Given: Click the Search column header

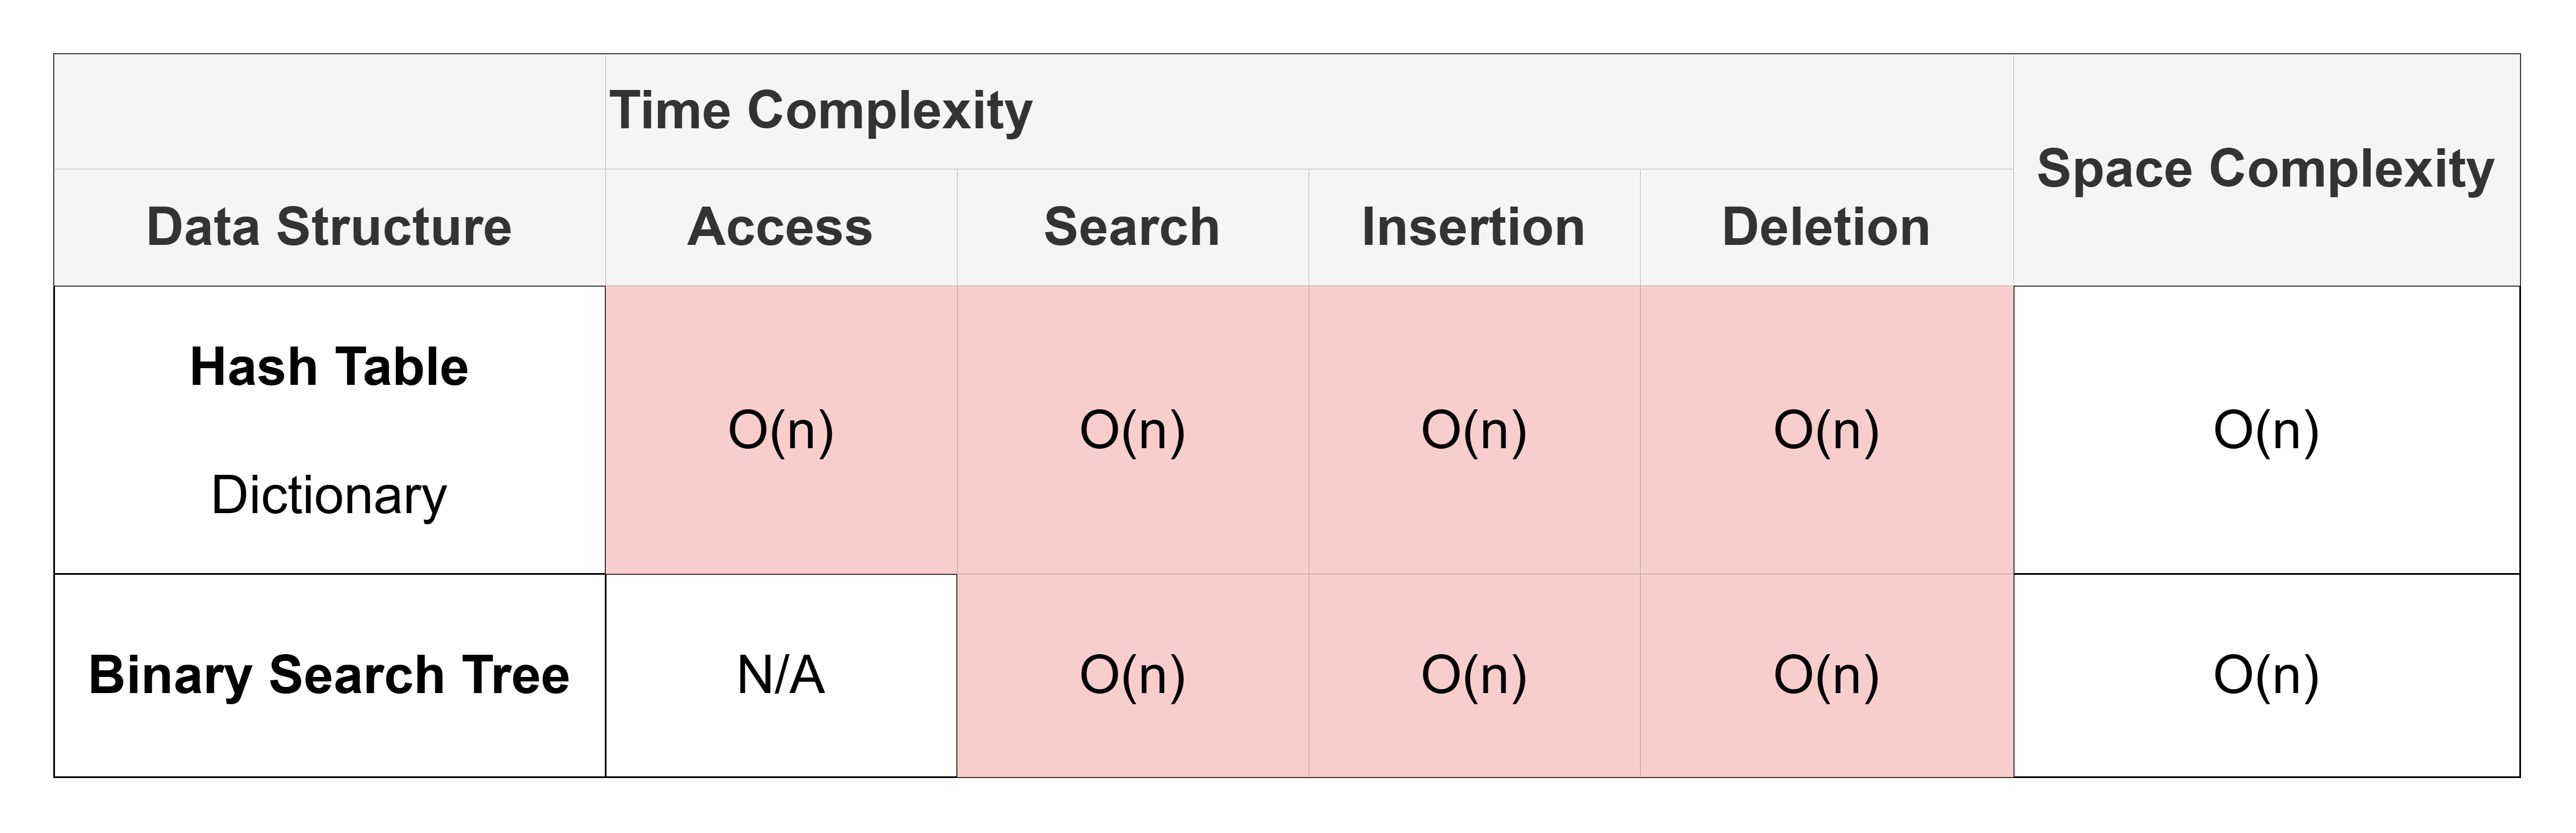Looking at the screenshot, I should [1132, 227].
